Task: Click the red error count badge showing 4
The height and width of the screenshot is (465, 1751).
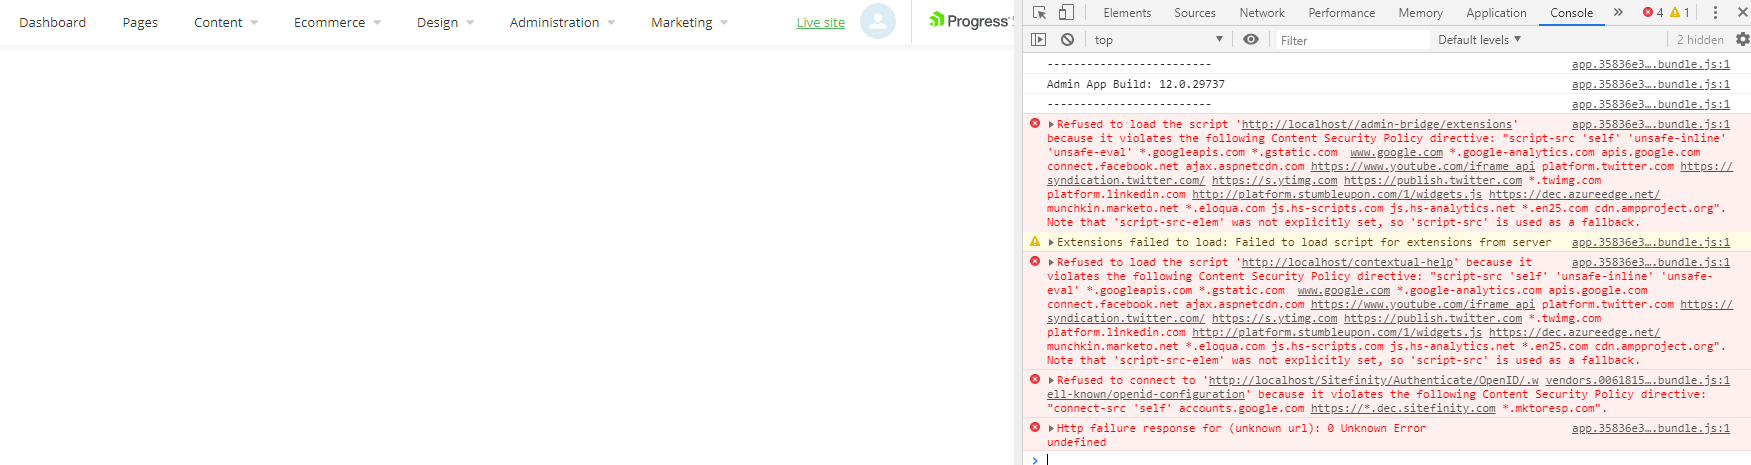Action: 1653,13
